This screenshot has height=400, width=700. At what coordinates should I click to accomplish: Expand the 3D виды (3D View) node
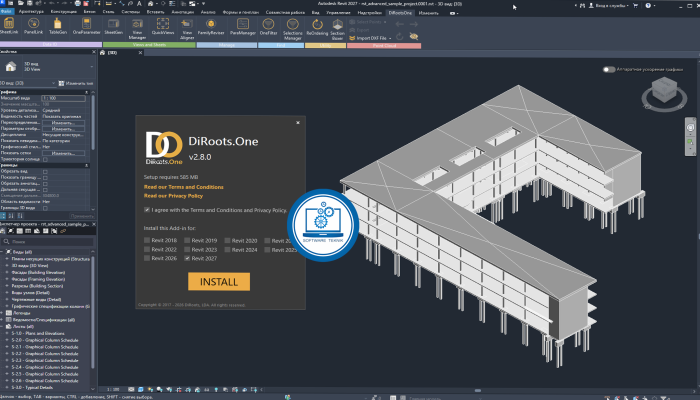coord(7,266)
